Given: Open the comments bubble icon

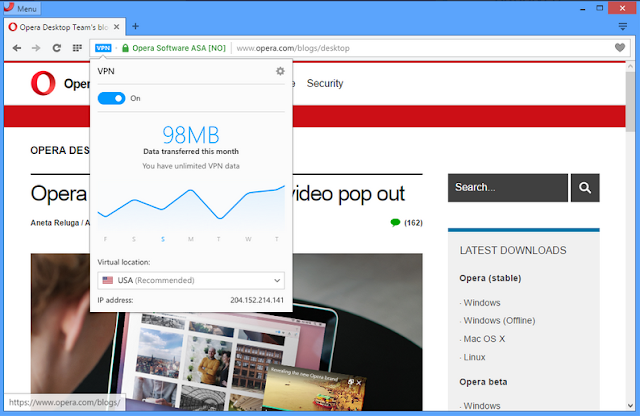Looking at the screenshot, I should (395, 222).
